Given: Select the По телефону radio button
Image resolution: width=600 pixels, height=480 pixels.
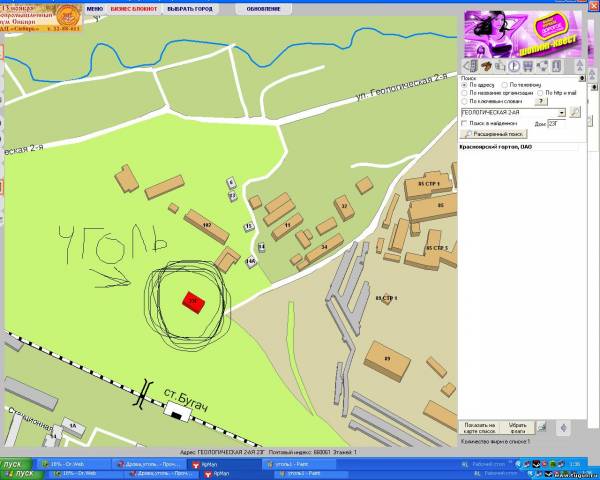Looking at the screenshot, I should 505,85.
